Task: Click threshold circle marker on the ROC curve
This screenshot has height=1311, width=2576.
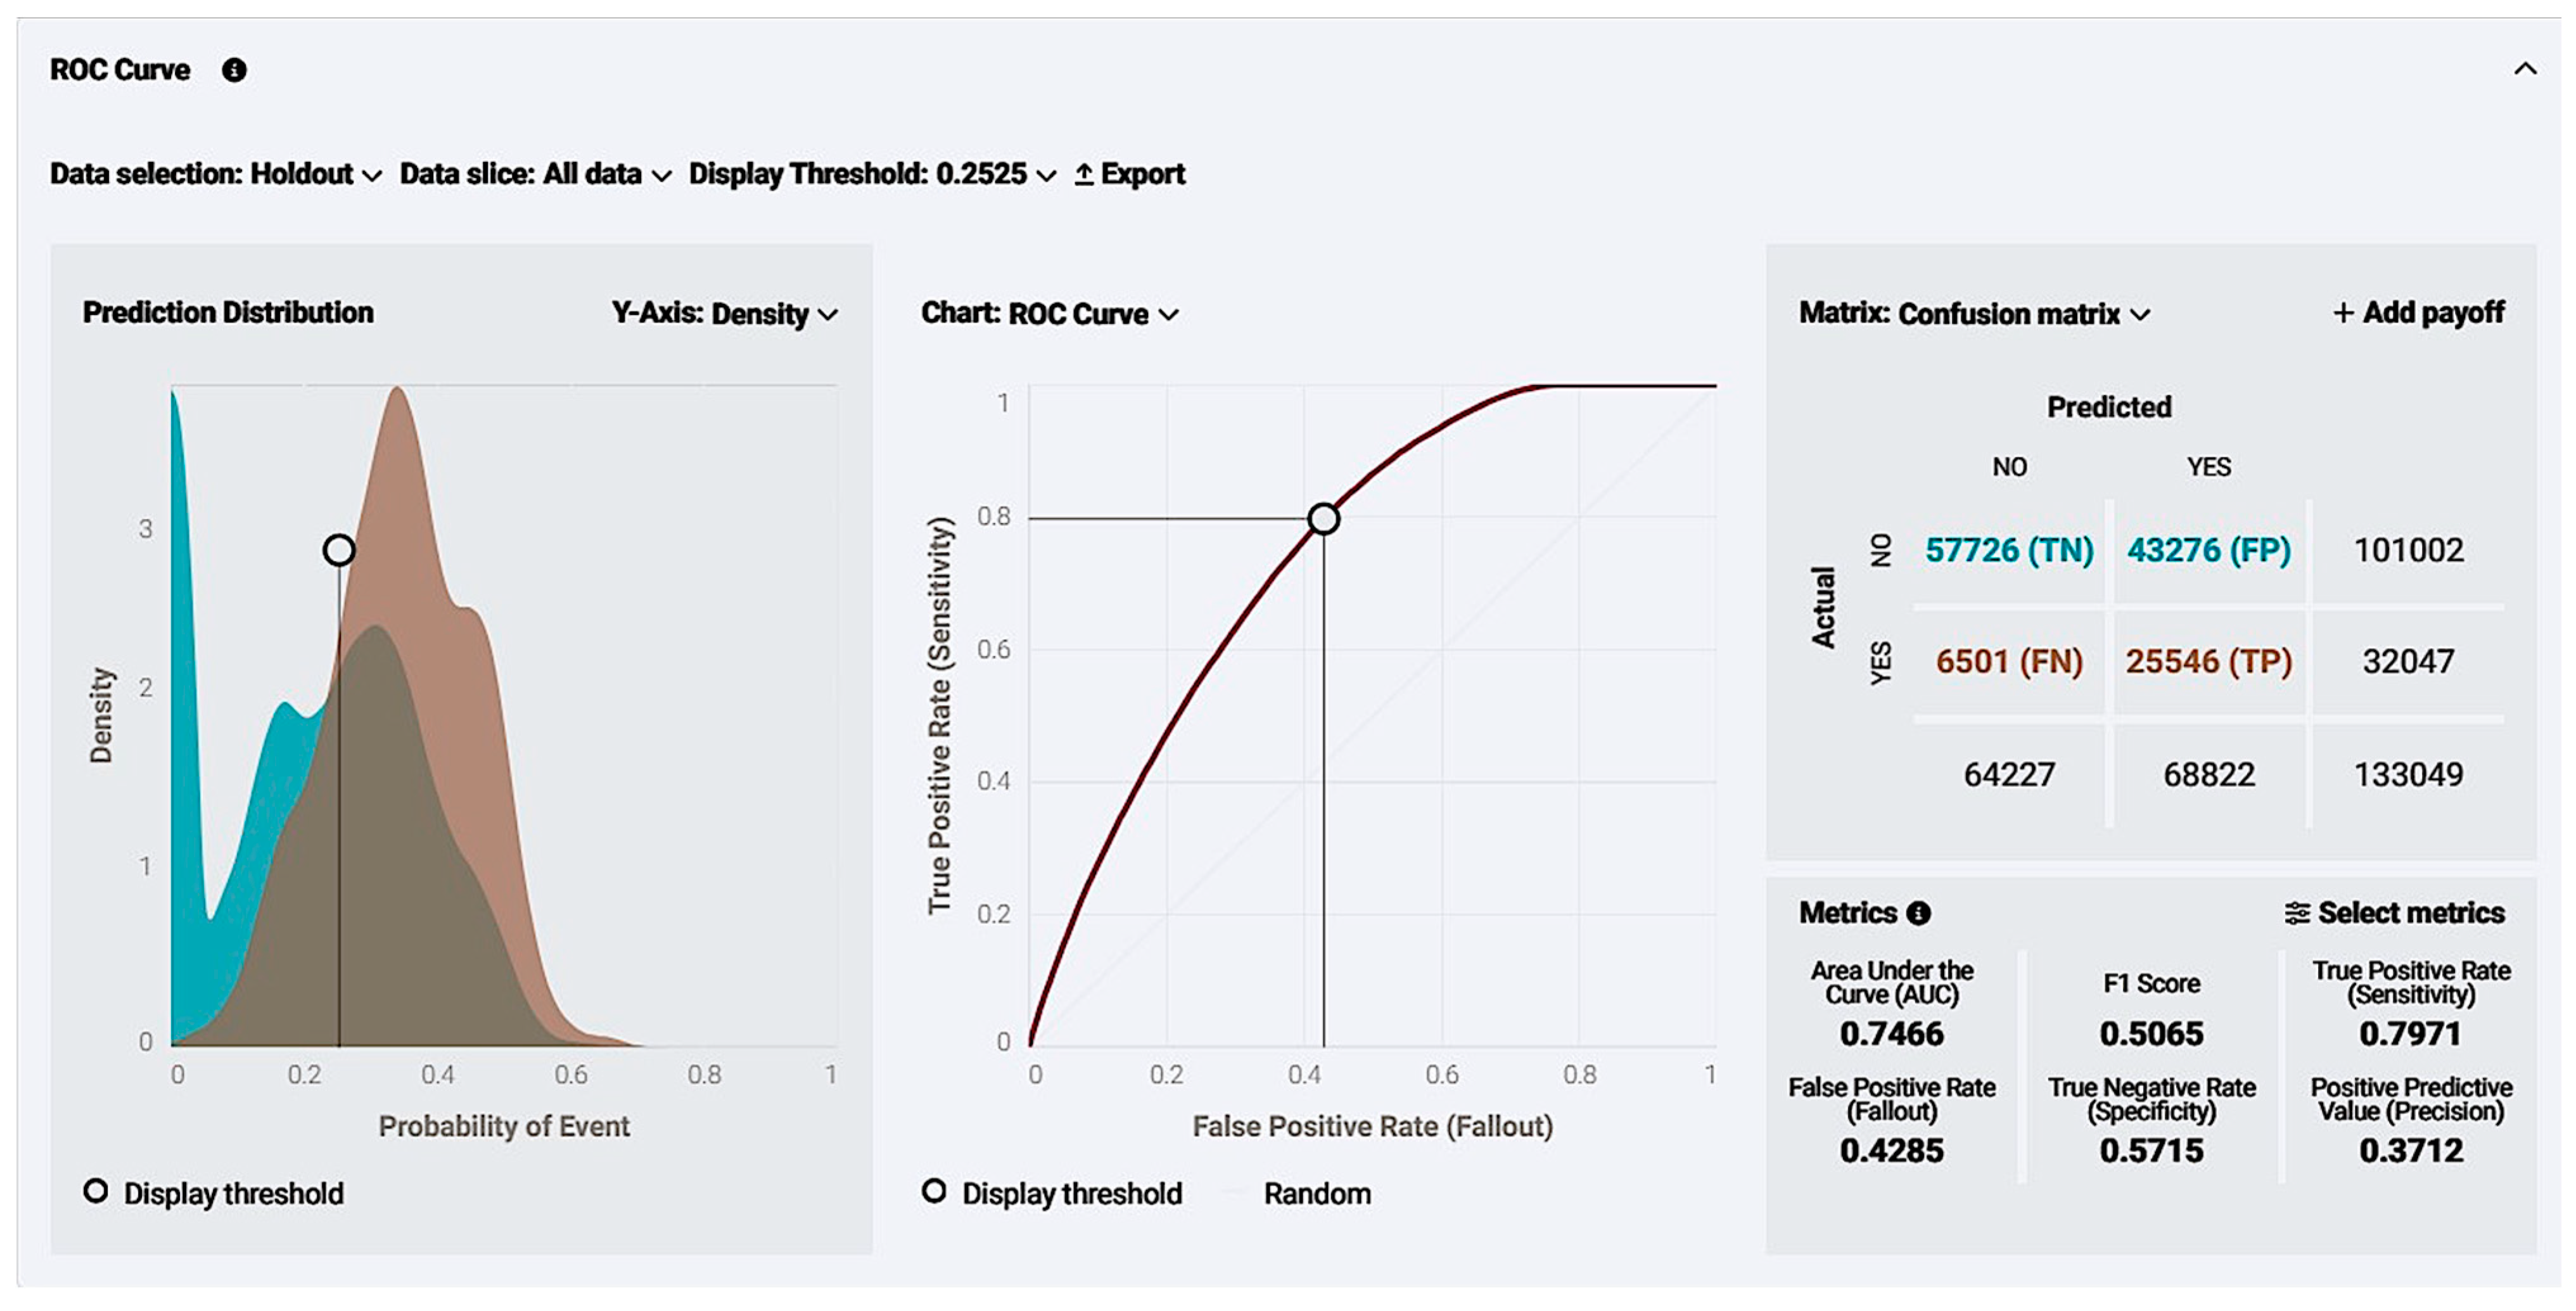Action: coord(1323,519)
